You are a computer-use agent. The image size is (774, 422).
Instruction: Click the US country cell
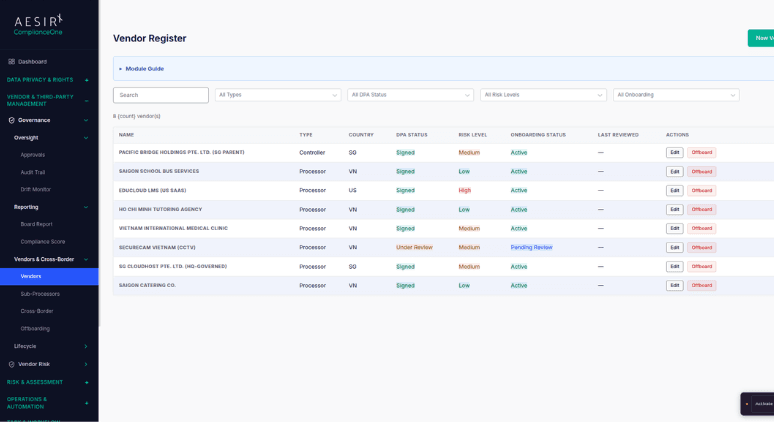[x=352, y=191]
